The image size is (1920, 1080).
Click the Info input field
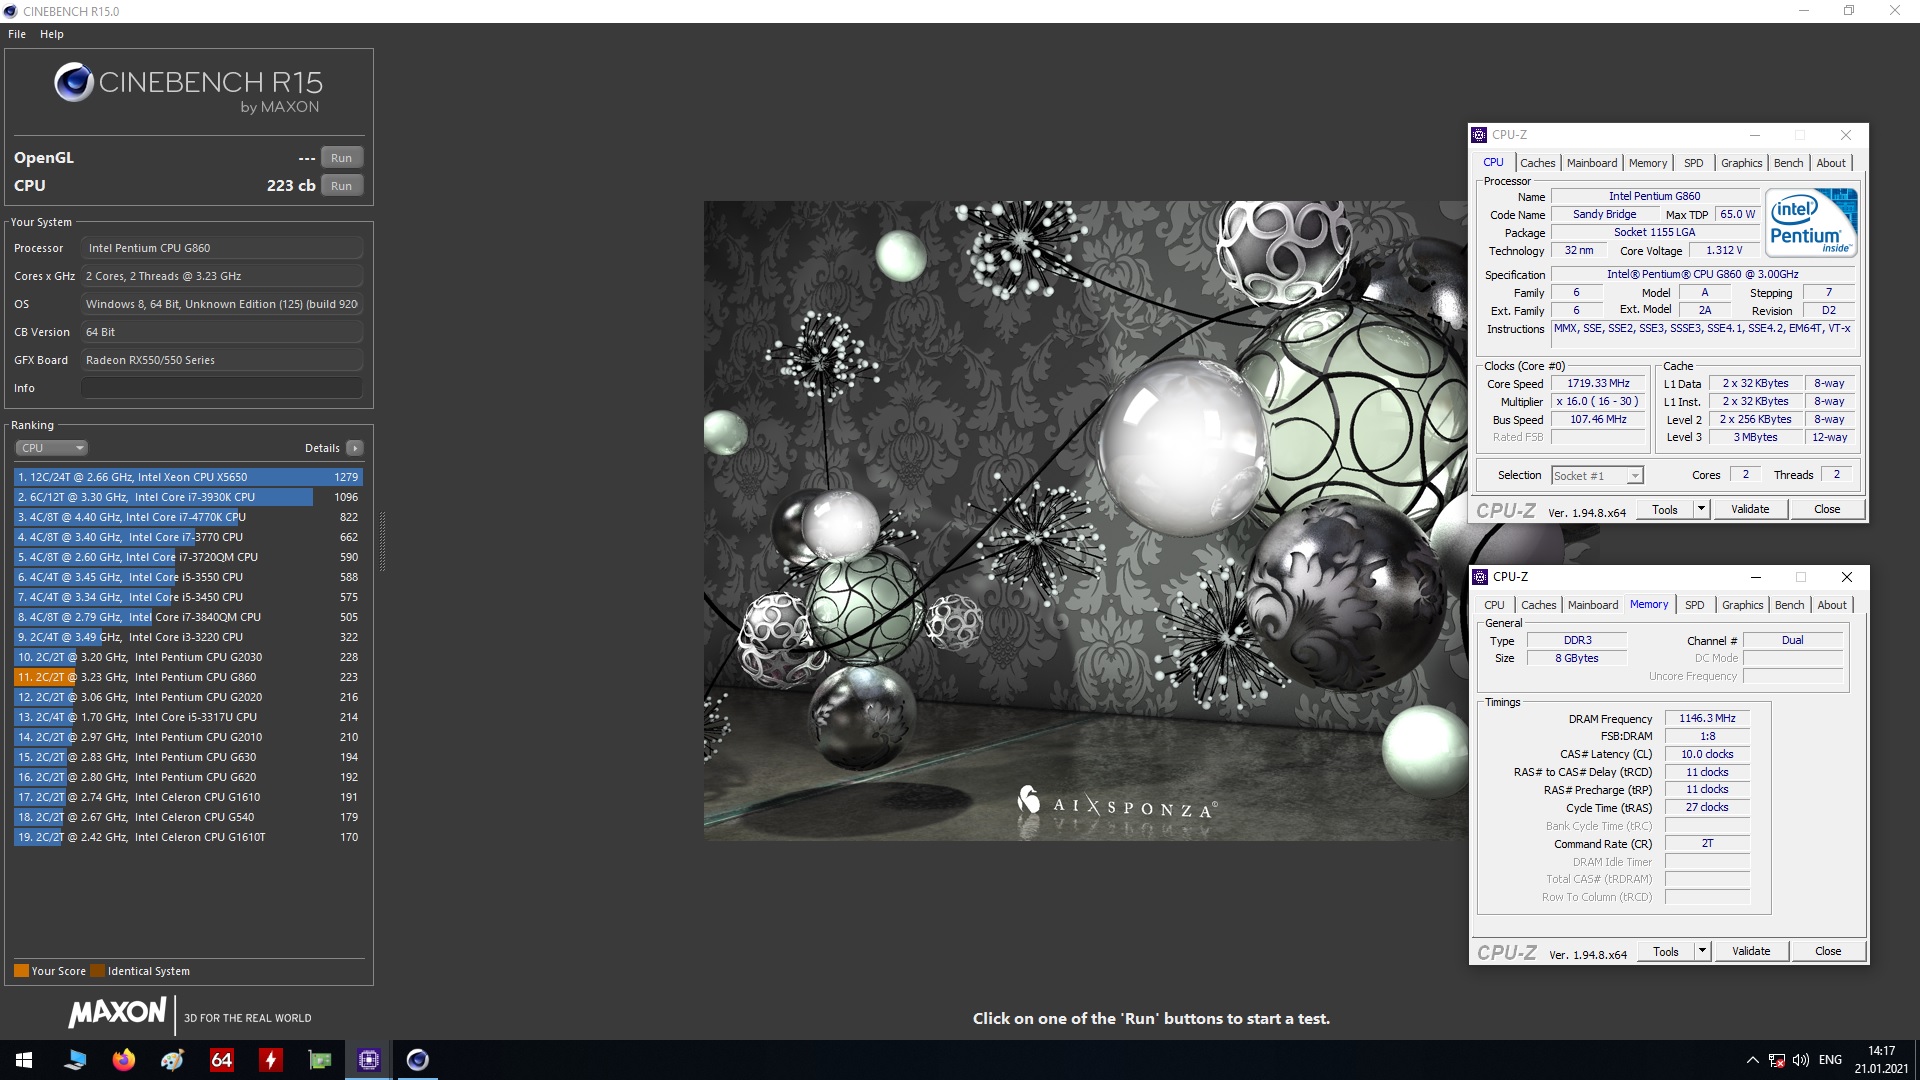[x=222, y=388]
